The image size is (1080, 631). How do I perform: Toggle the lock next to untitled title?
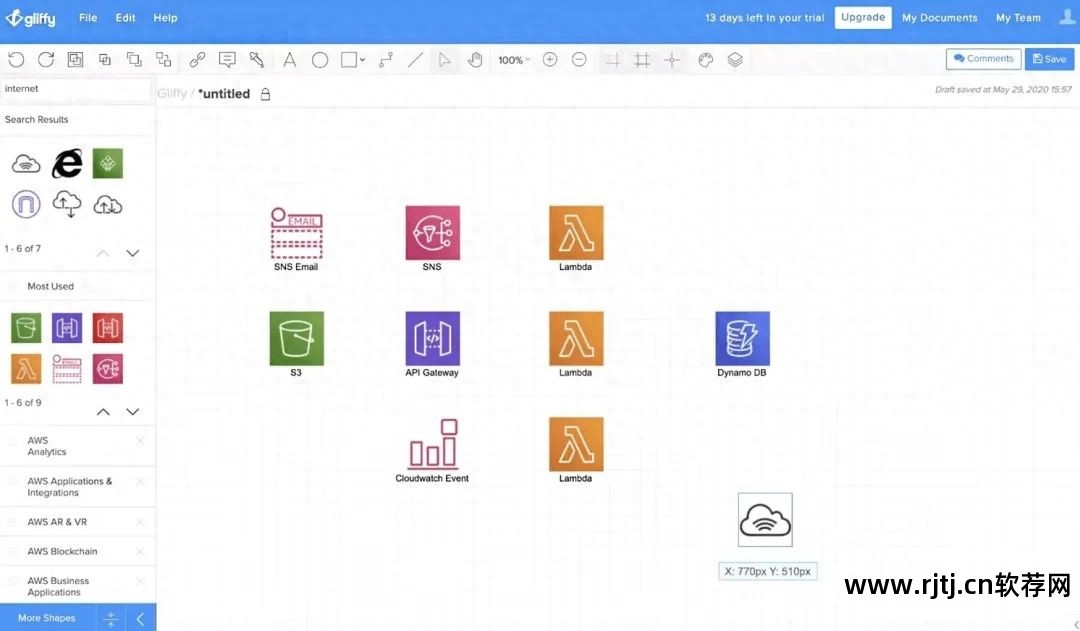click(265, 94)
